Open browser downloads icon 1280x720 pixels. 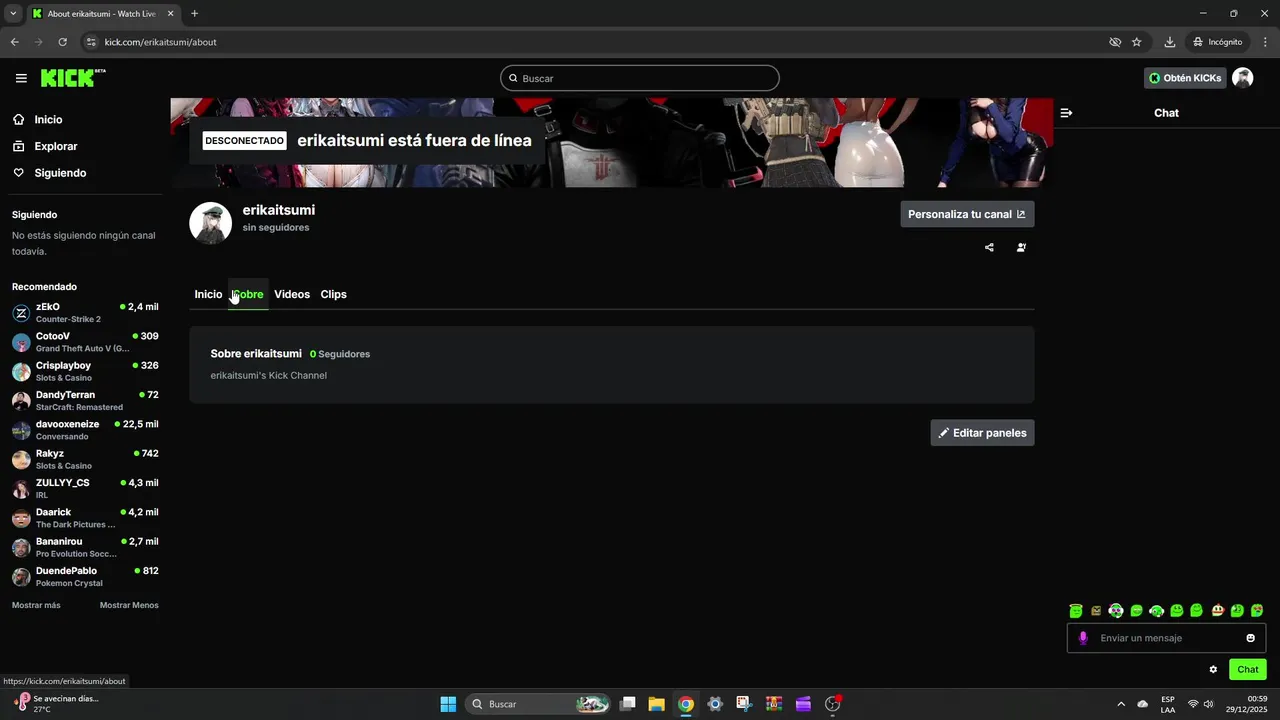1169,42
